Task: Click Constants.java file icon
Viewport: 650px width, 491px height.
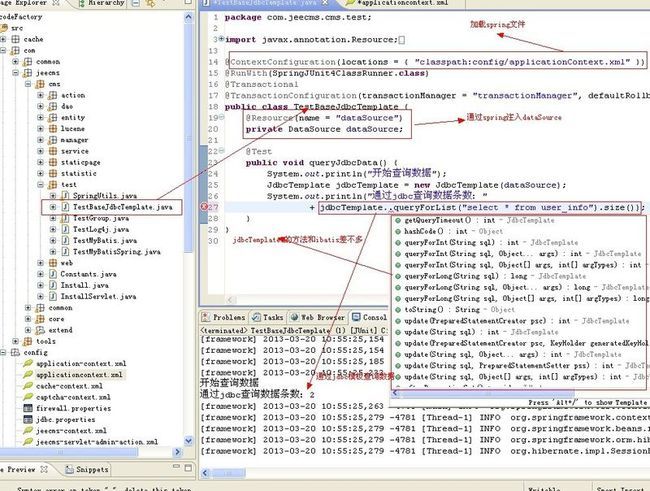Action: [x=53, y=274]
